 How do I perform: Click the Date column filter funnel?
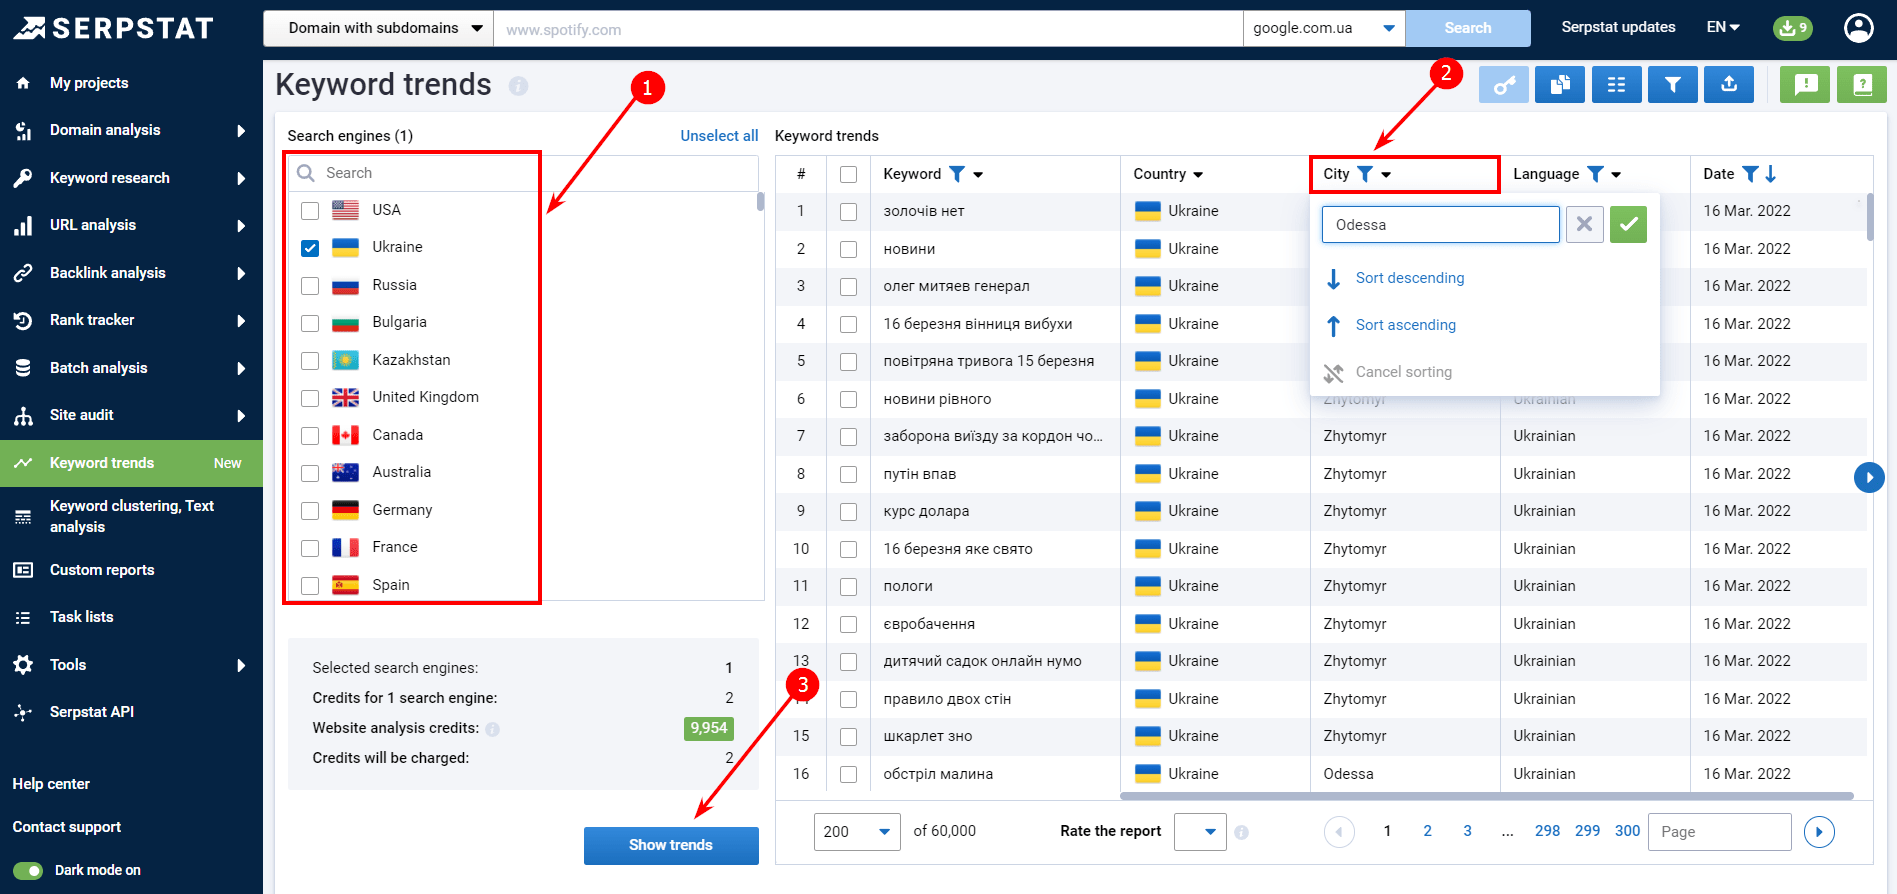point(1750,174)
